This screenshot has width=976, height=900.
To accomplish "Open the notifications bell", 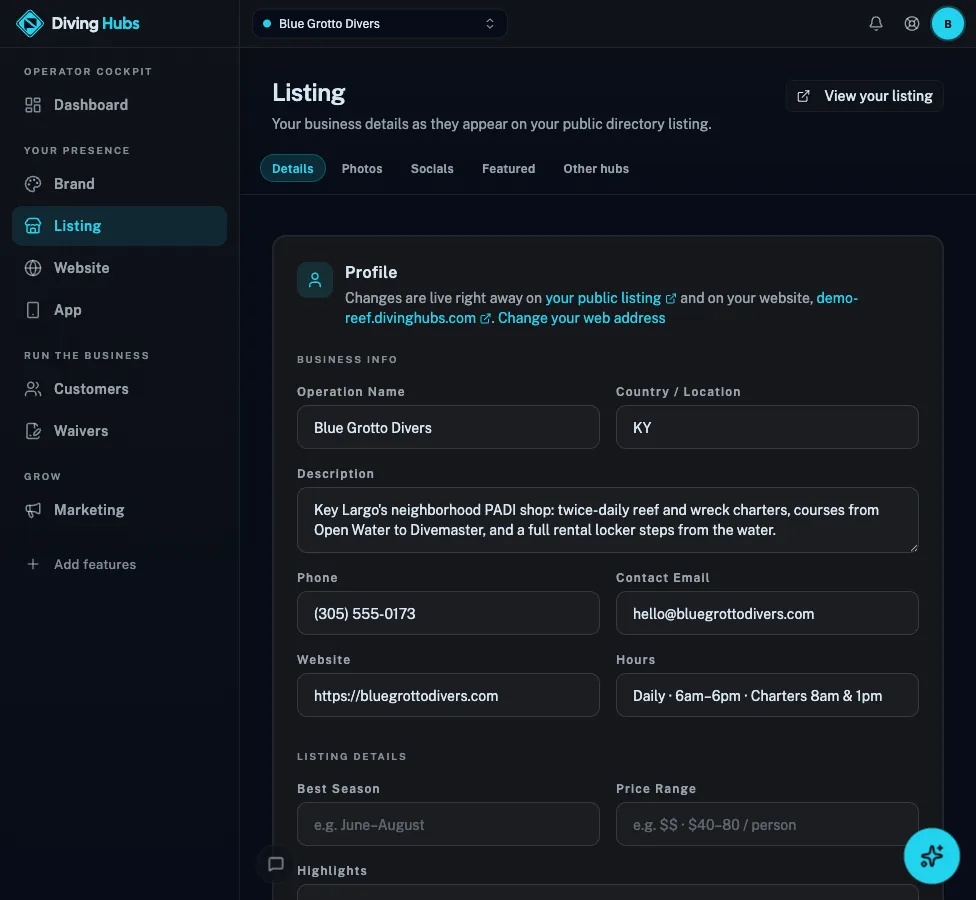I will [876, 24].
